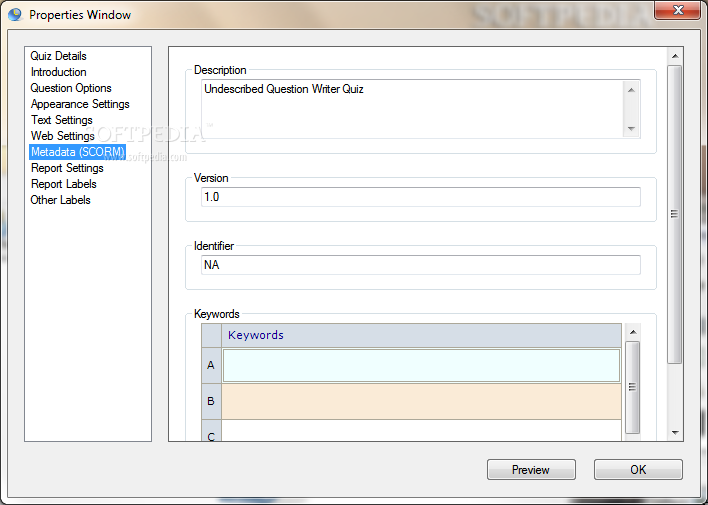The width and height of the screenshot is (708, 505).
Task: Select Report Labels entry
Action: coord(63,184)
